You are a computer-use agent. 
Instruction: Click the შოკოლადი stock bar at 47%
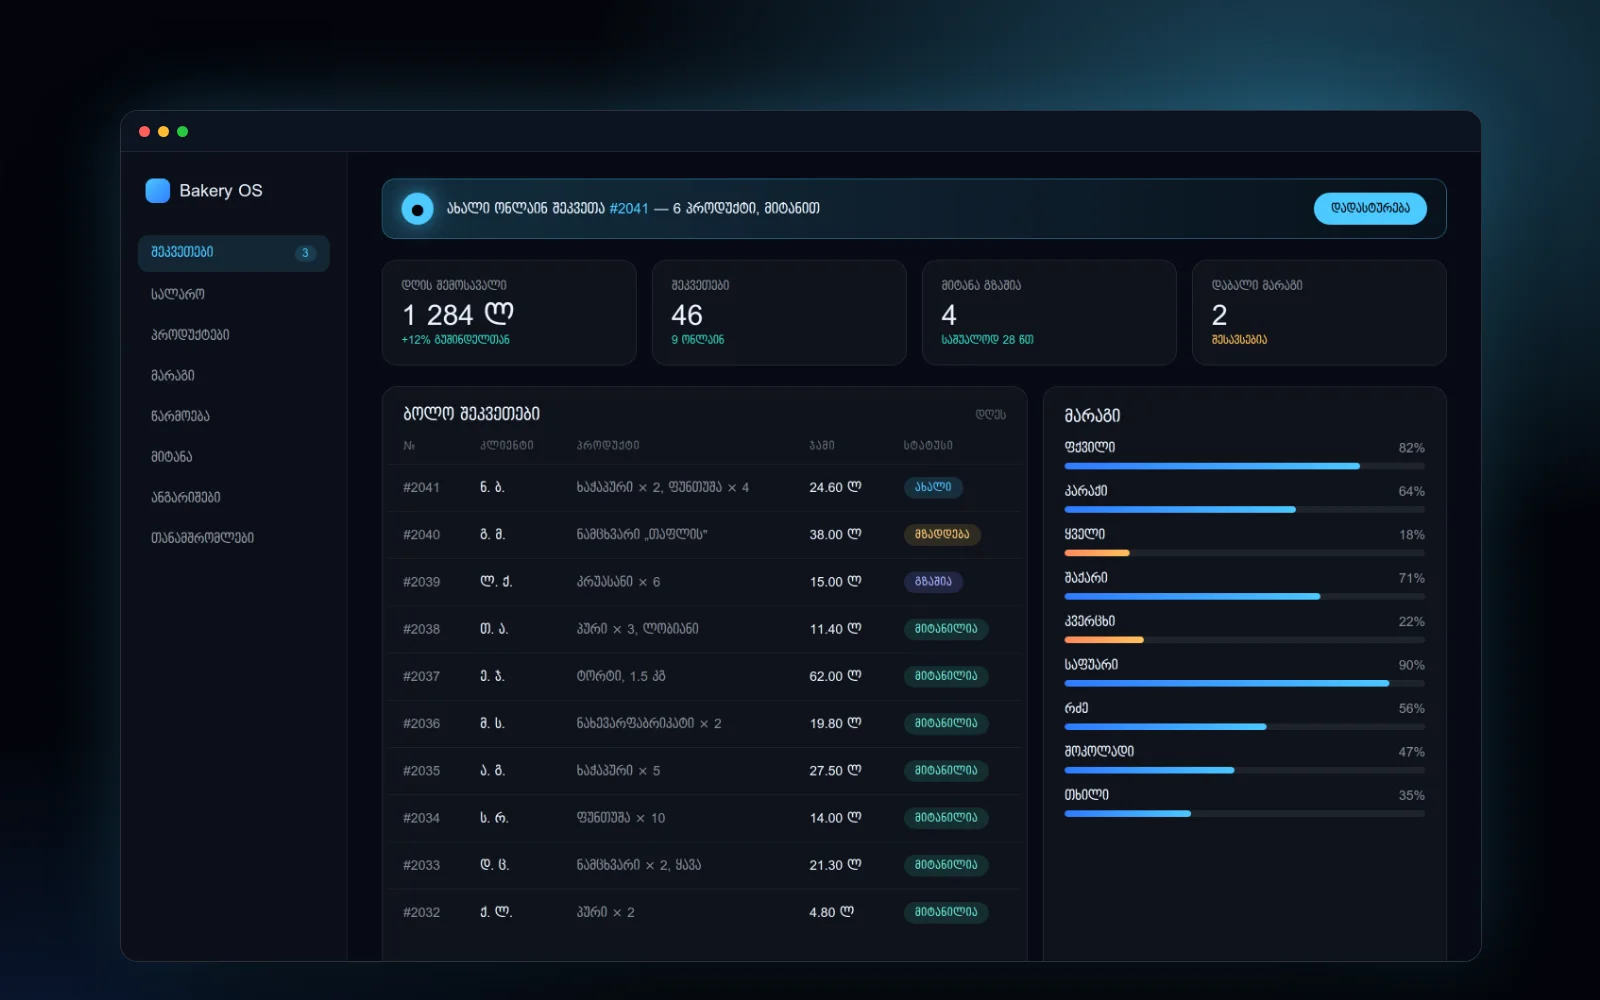1245,770
